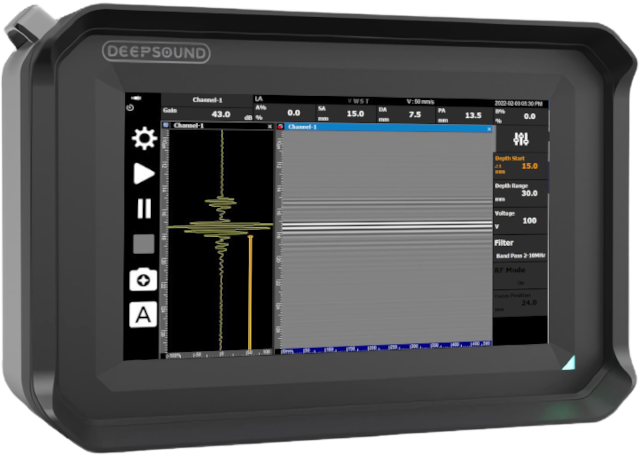Open the equalizer sliders parameter icon

521,139
